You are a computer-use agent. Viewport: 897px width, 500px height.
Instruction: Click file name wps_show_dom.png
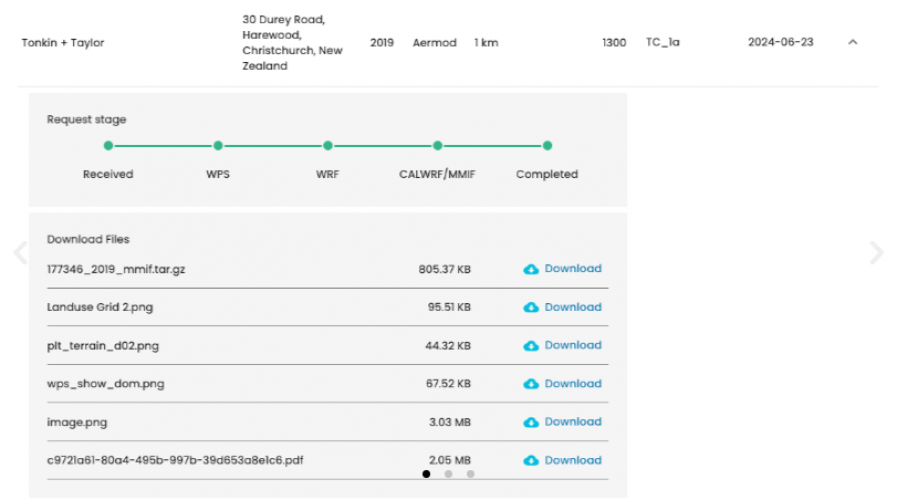[x=106, y=384]
